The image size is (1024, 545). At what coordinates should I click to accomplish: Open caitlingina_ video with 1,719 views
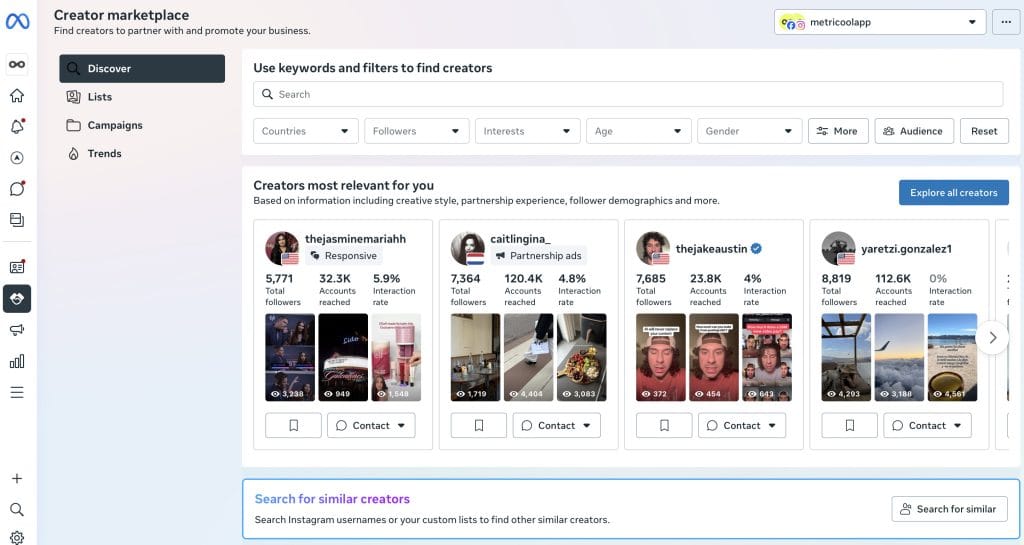[x=475, y=357]
